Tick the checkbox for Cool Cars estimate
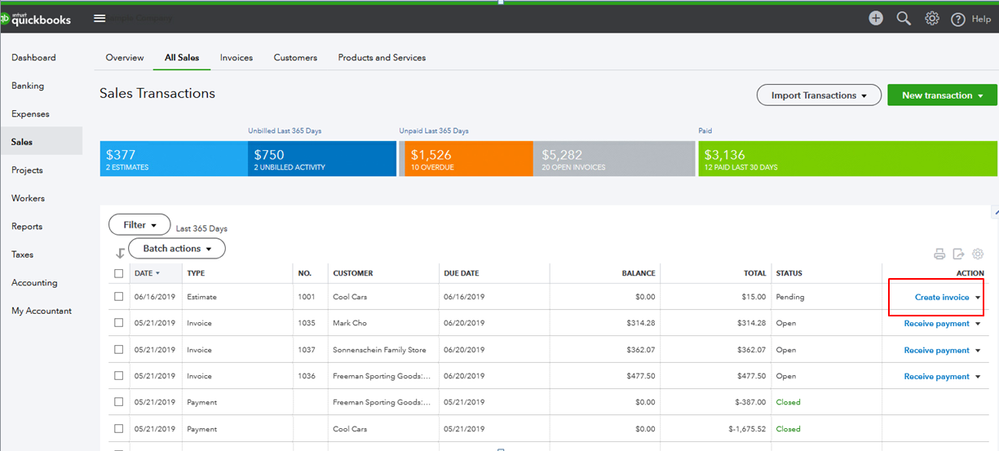The width and height of the screenshot is (999, 451). point(119,297)
